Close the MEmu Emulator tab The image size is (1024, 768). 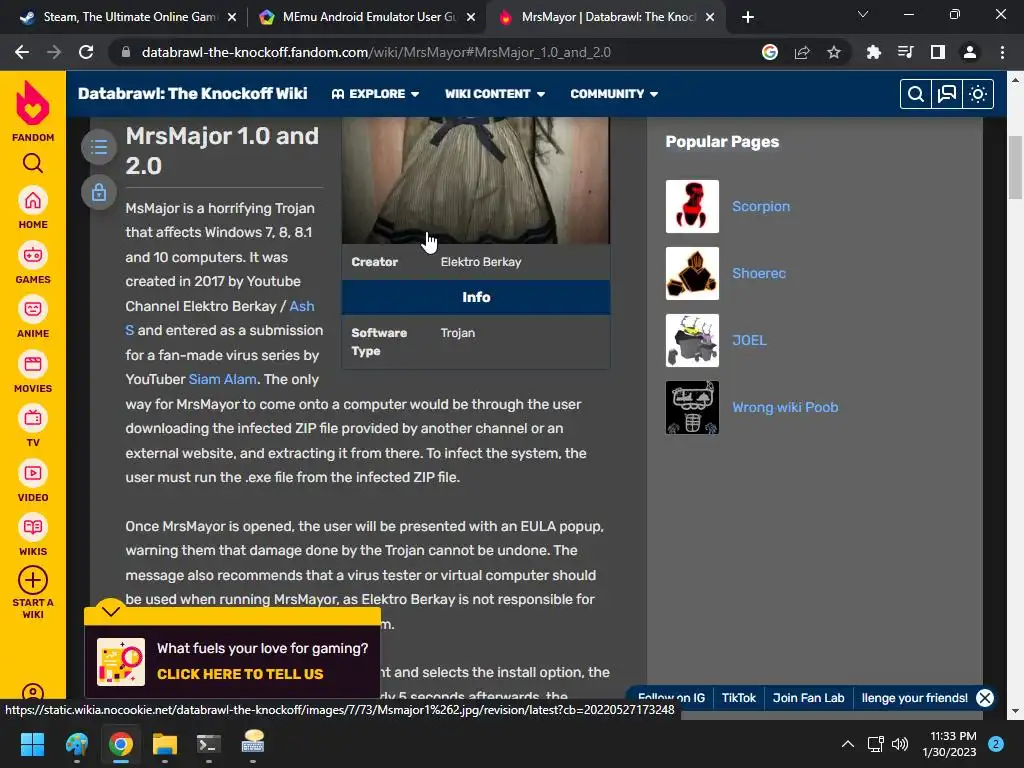(x=471, y=18)
